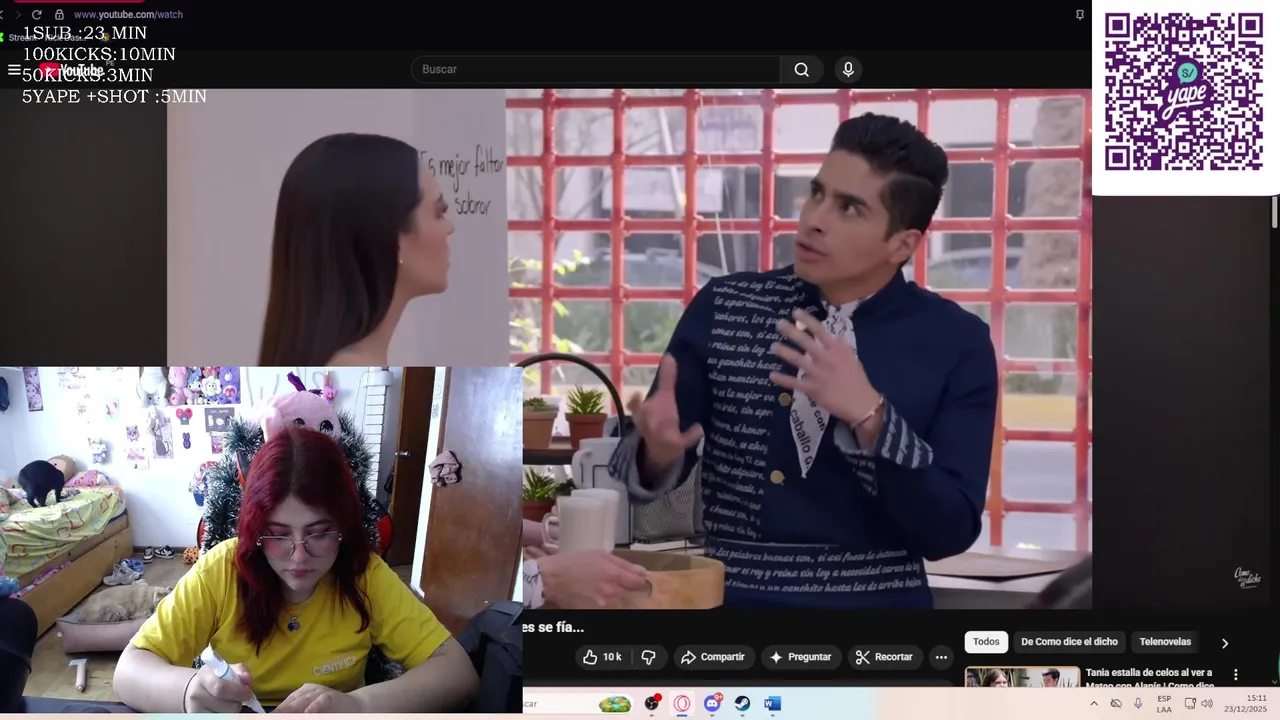The width and height of the screenshot is (1280, 720).
Task: Open volume speaker tray icon
Action: 1207,704
